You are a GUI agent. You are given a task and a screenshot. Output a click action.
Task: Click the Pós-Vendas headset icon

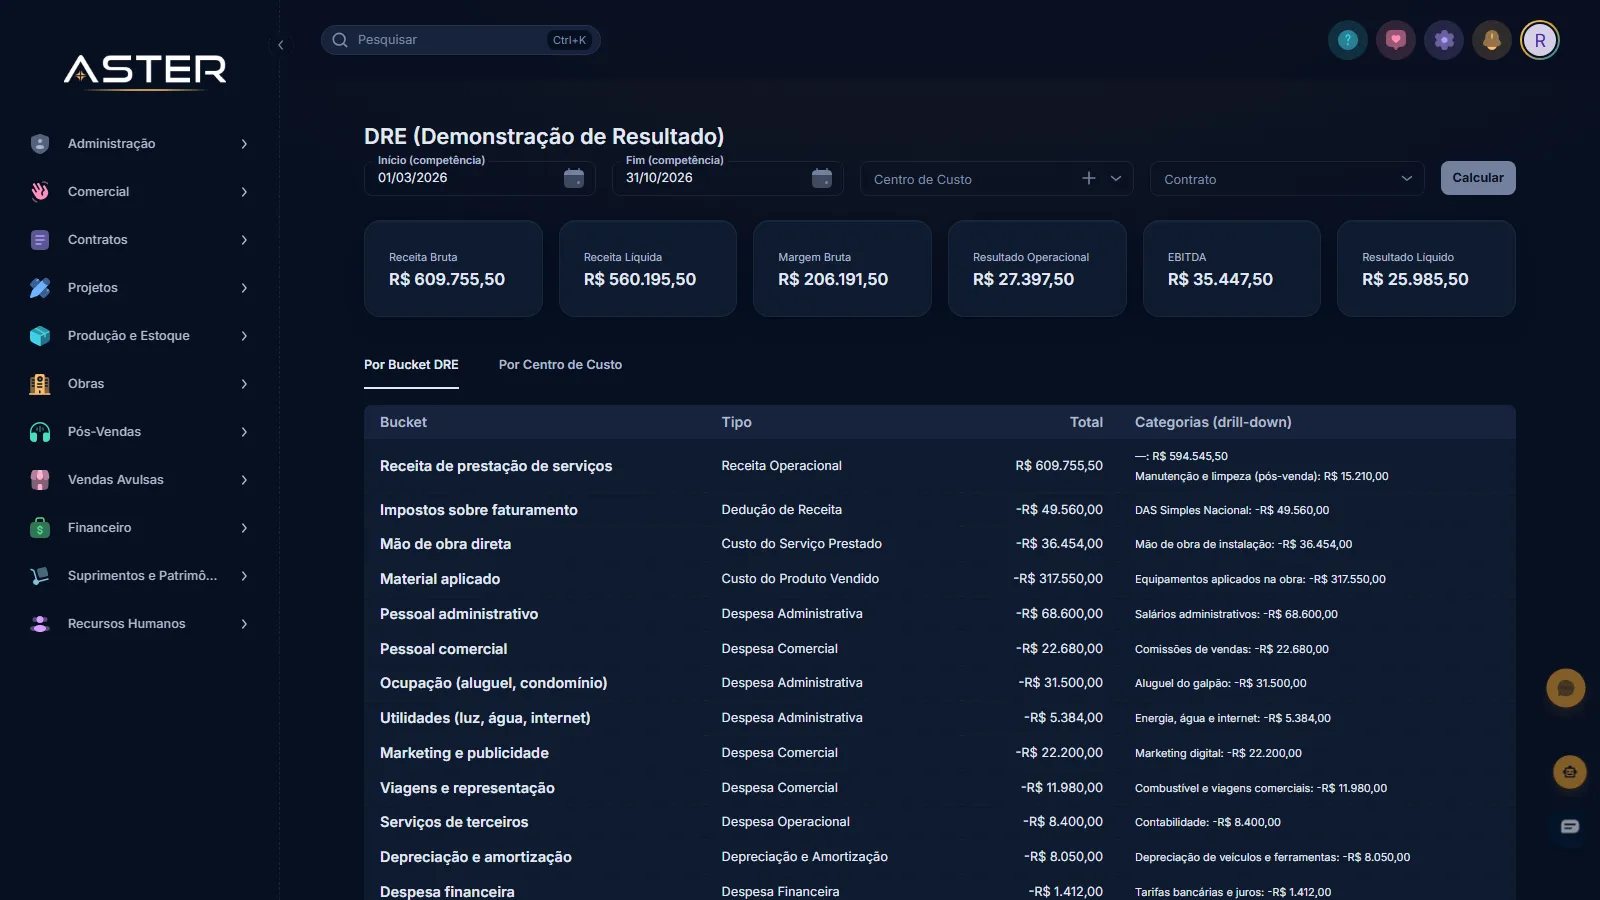click(x=40, y=432)
